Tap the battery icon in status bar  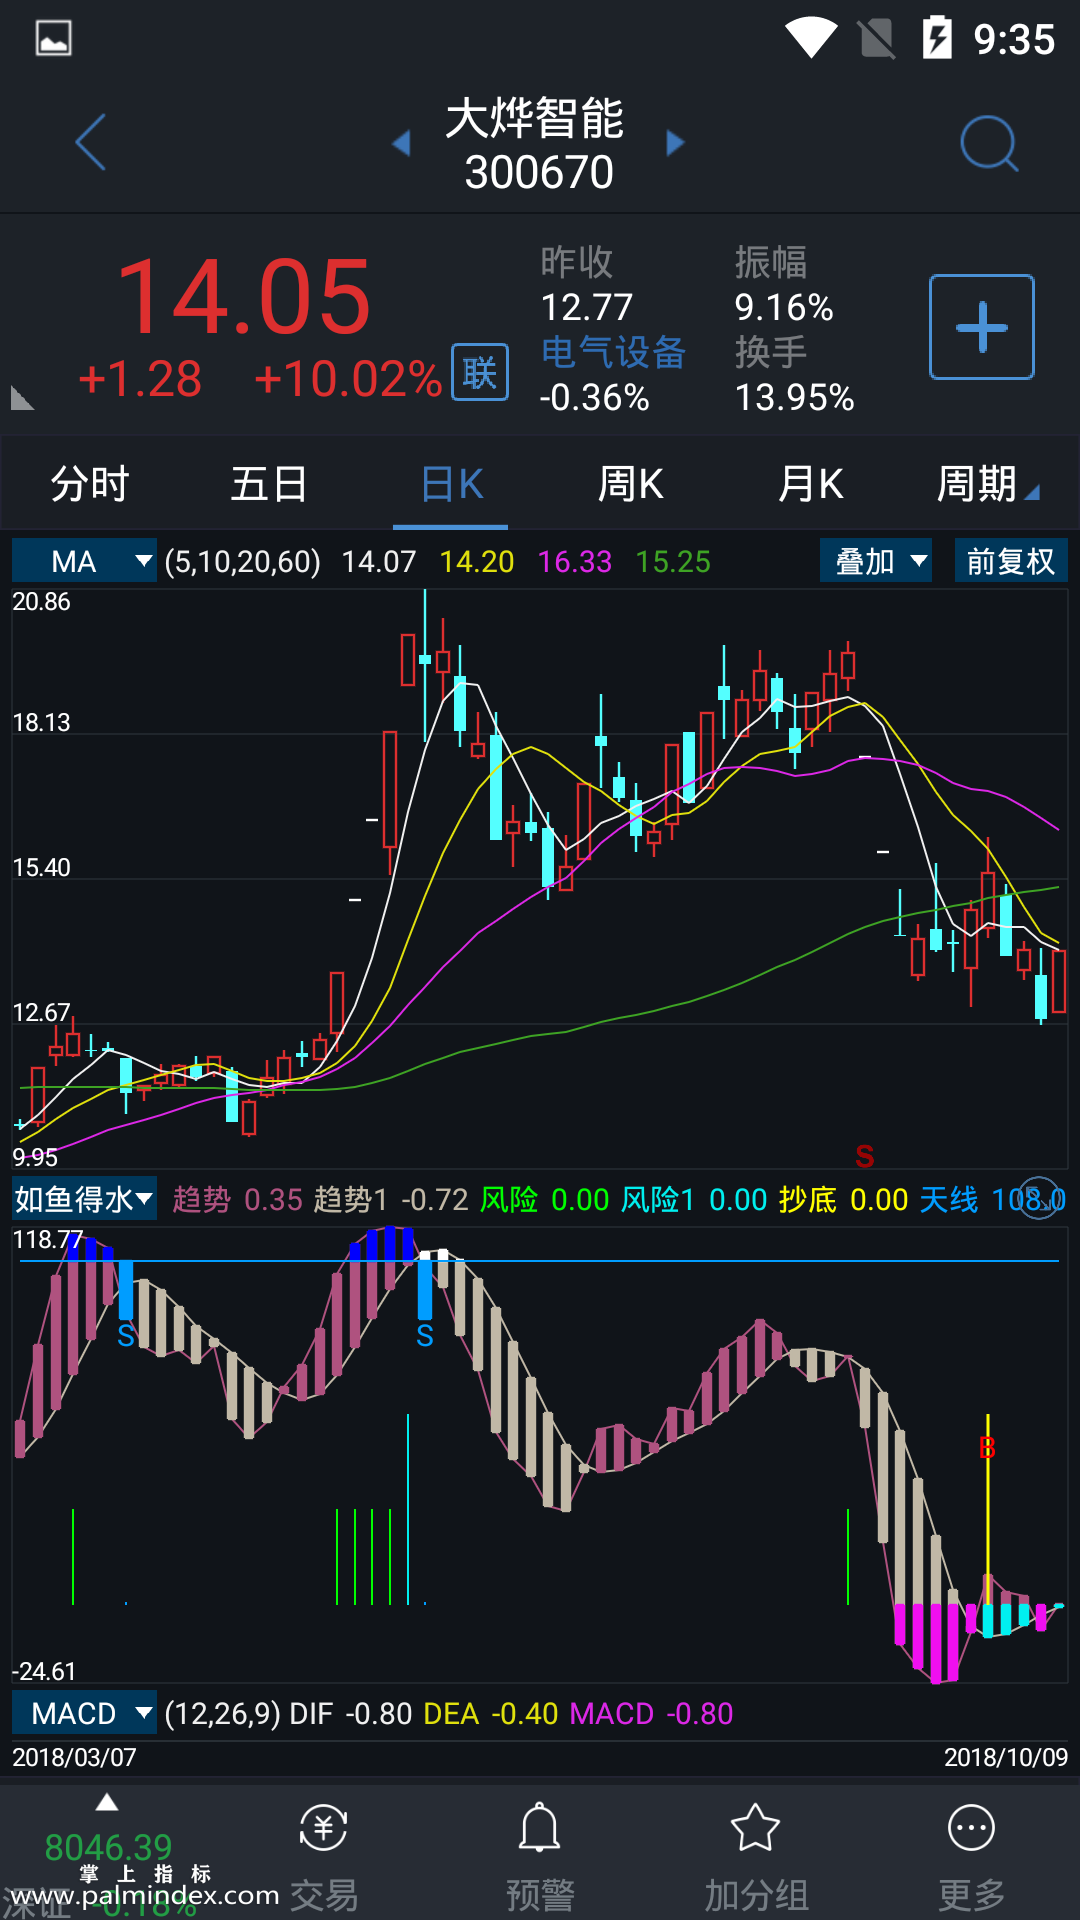tap(937, 38)
